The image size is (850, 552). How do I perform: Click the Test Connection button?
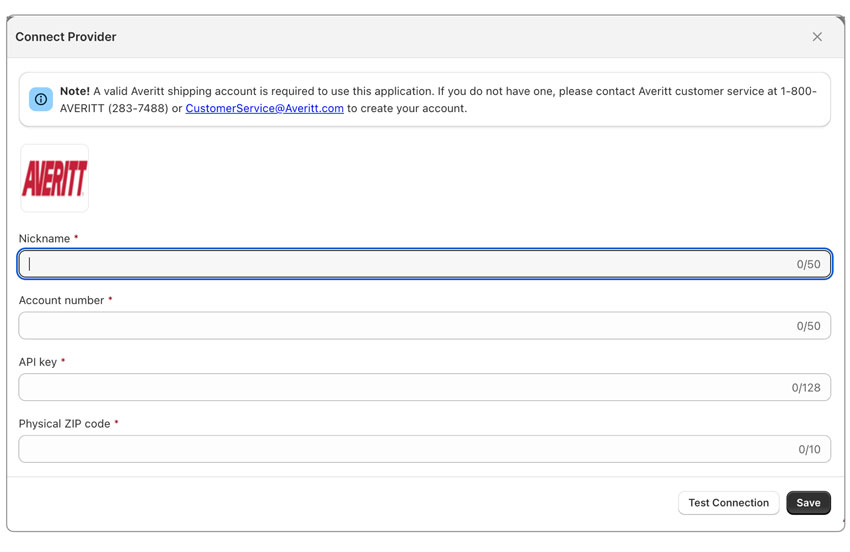(729, 503)
